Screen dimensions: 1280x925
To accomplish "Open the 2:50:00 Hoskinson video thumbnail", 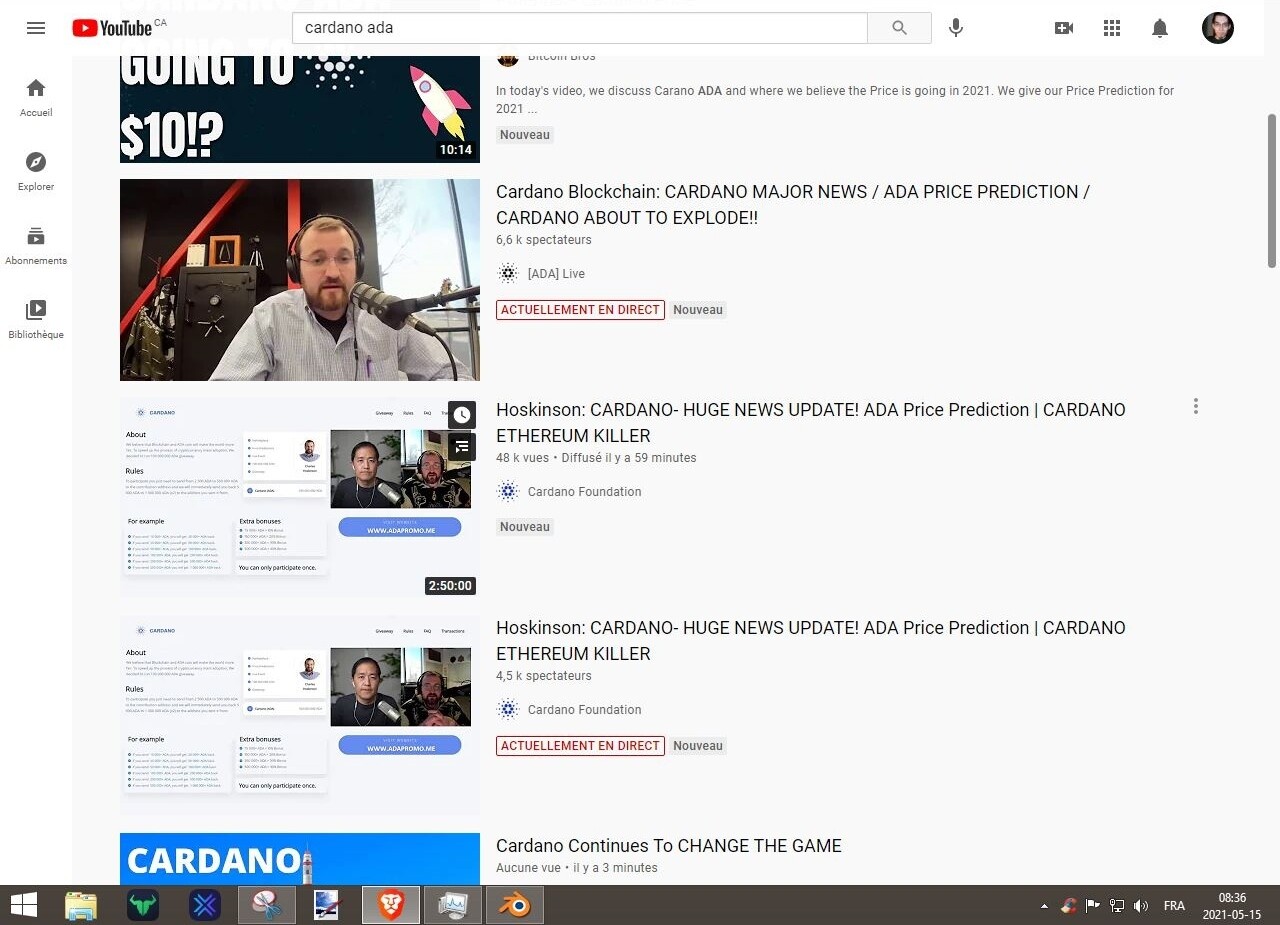I will pos(300,498).
